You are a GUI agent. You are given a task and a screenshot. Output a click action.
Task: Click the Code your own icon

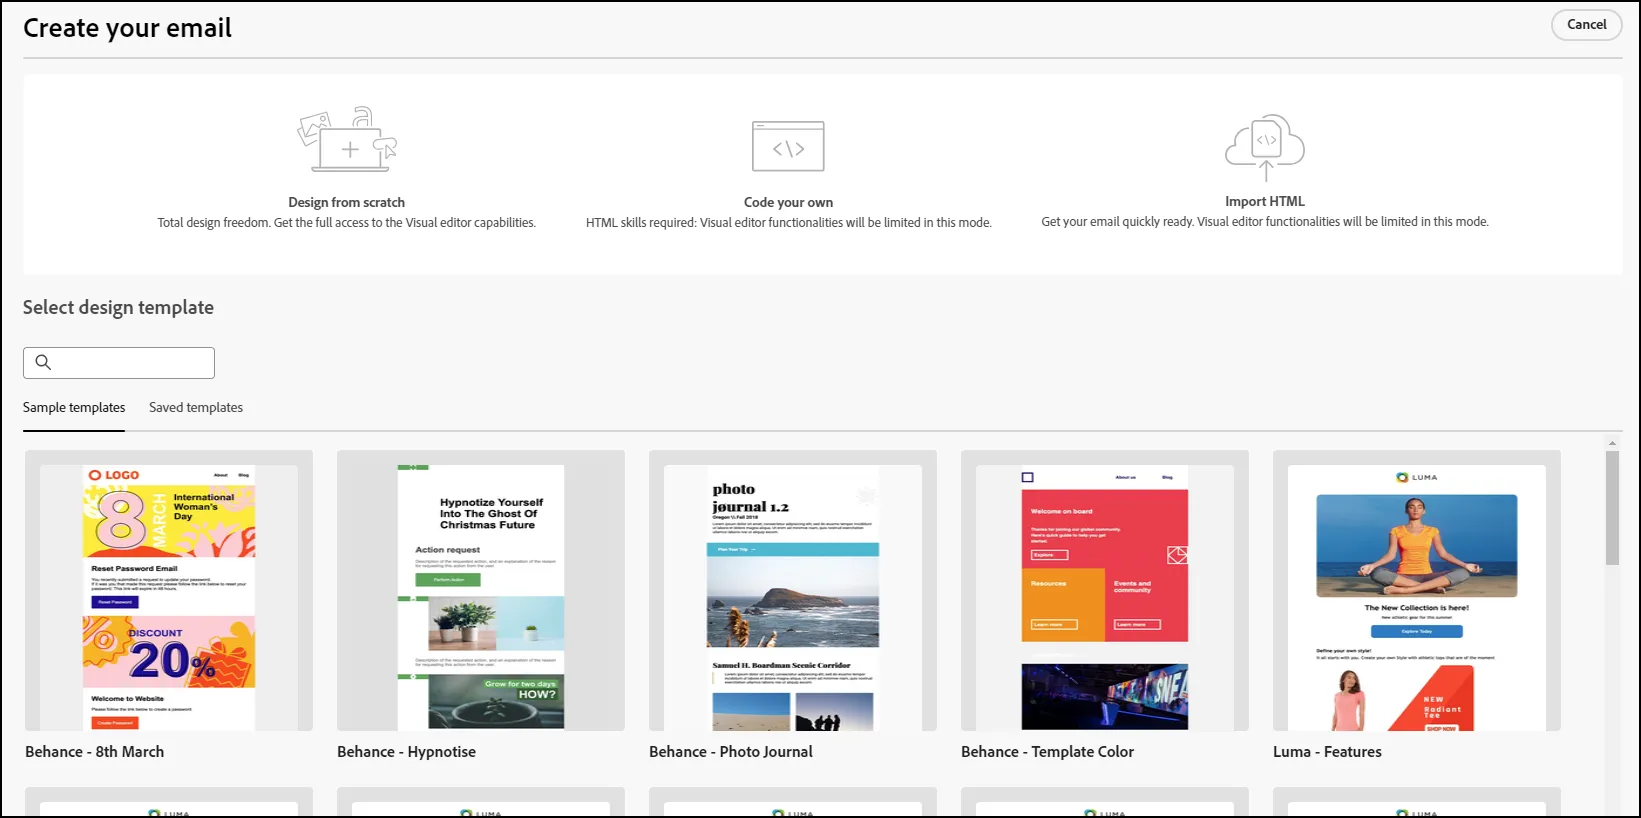[788, 146]
